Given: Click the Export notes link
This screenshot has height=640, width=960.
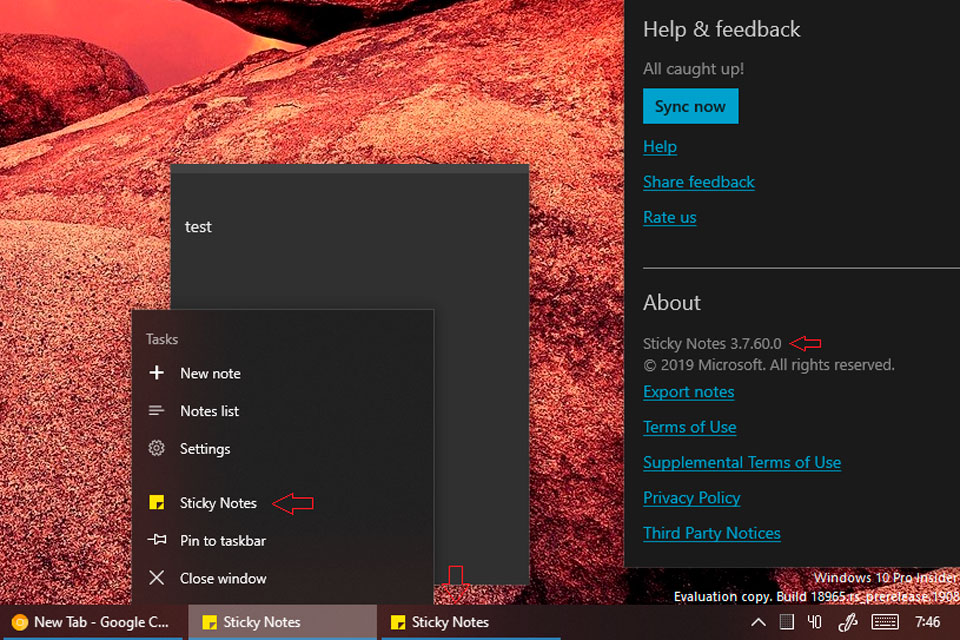Looking at the screenshot, I should [x=688, y=392].
